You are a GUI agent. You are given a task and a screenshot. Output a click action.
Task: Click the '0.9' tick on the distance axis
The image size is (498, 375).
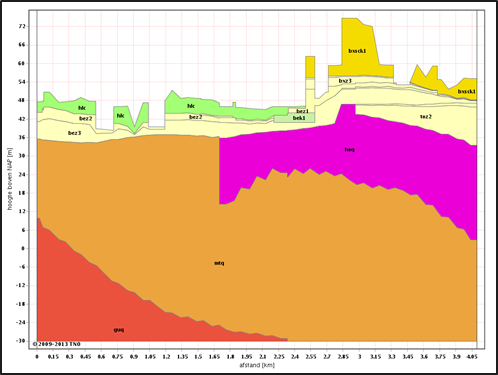point(134,357)
